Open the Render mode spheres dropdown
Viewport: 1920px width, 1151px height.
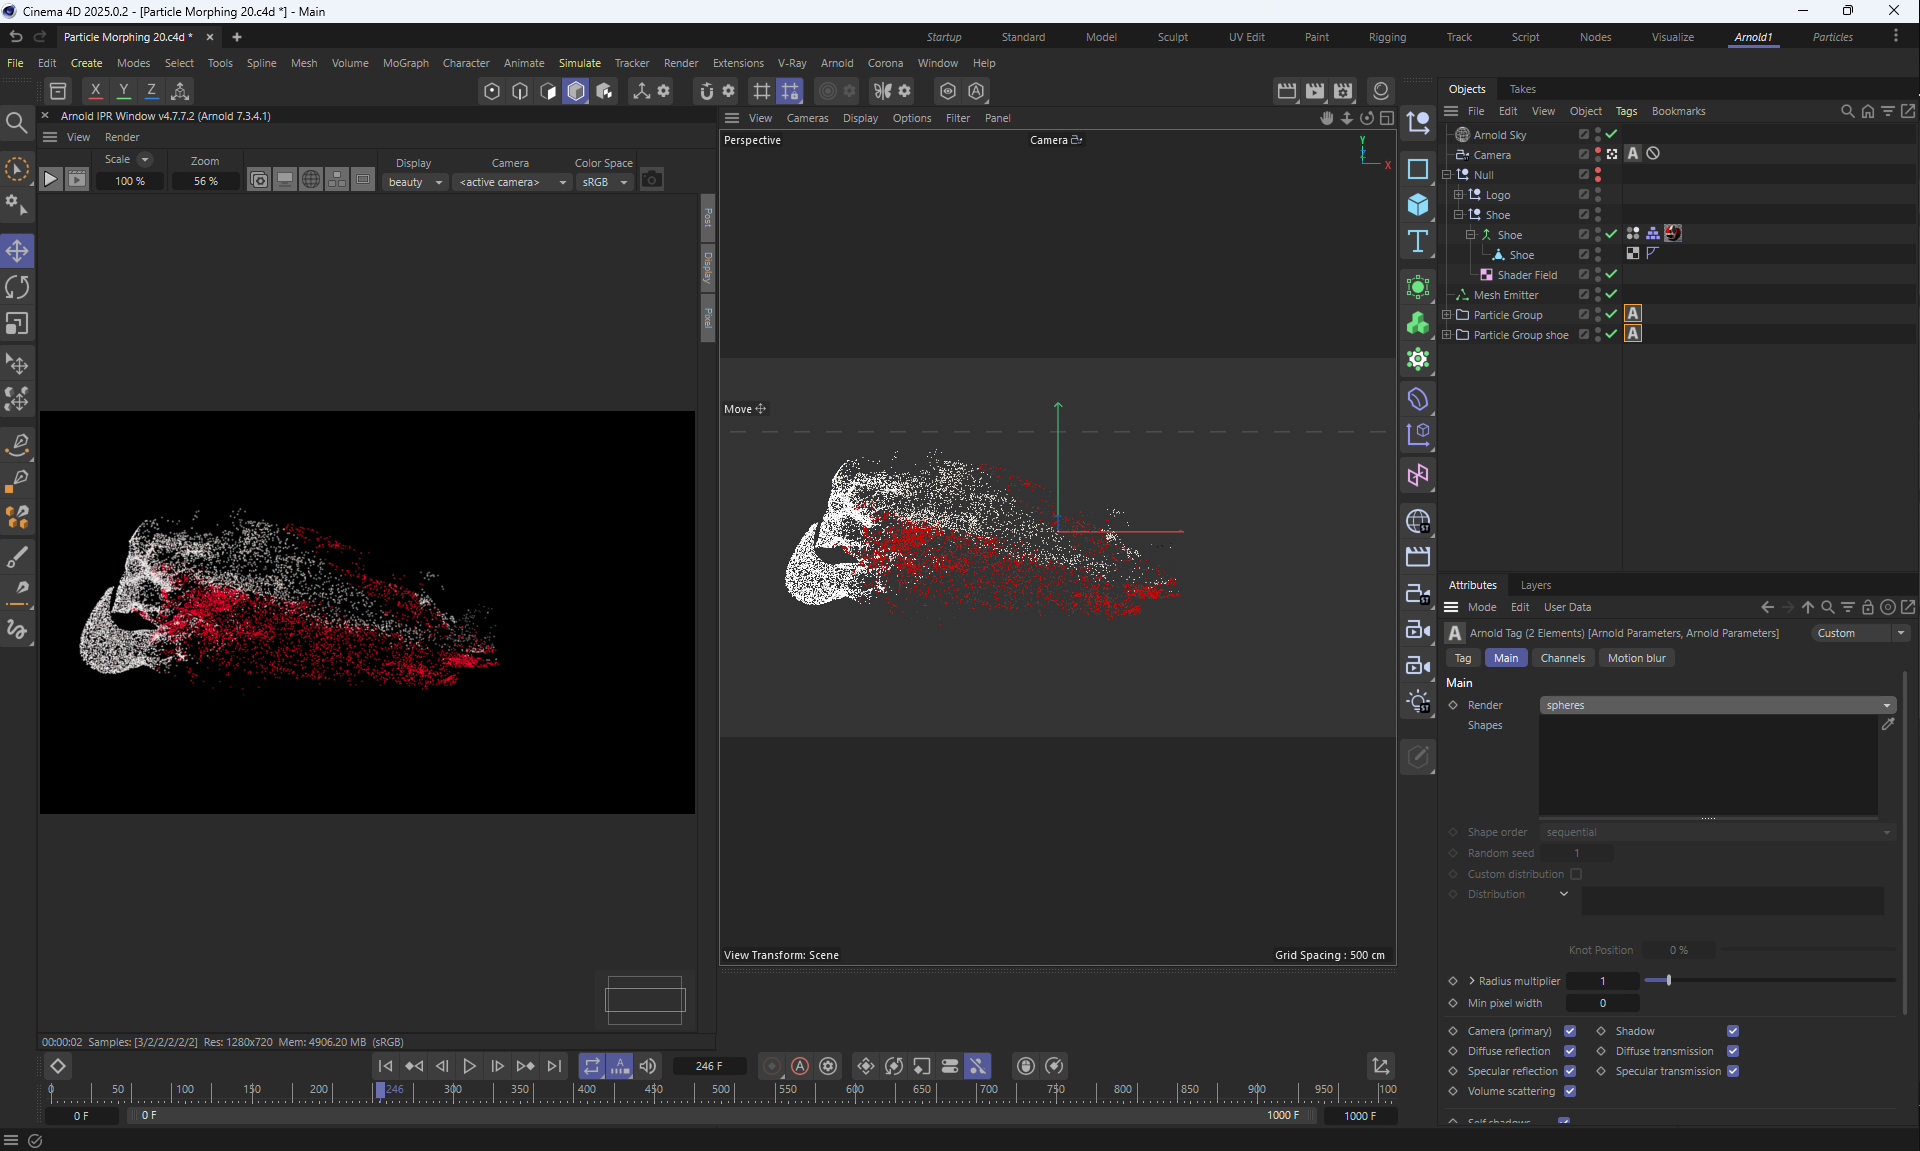click(x=1717, y=705)
